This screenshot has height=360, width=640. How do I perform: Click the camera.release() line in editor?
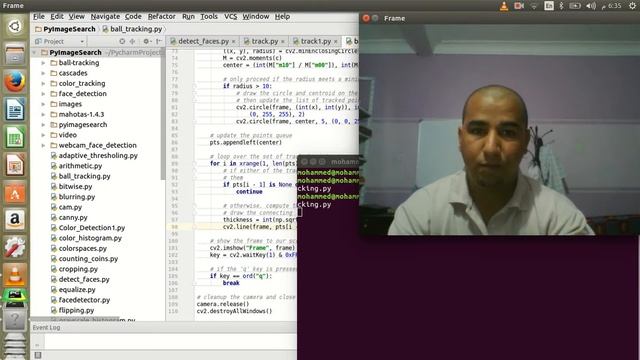(223, 304)
